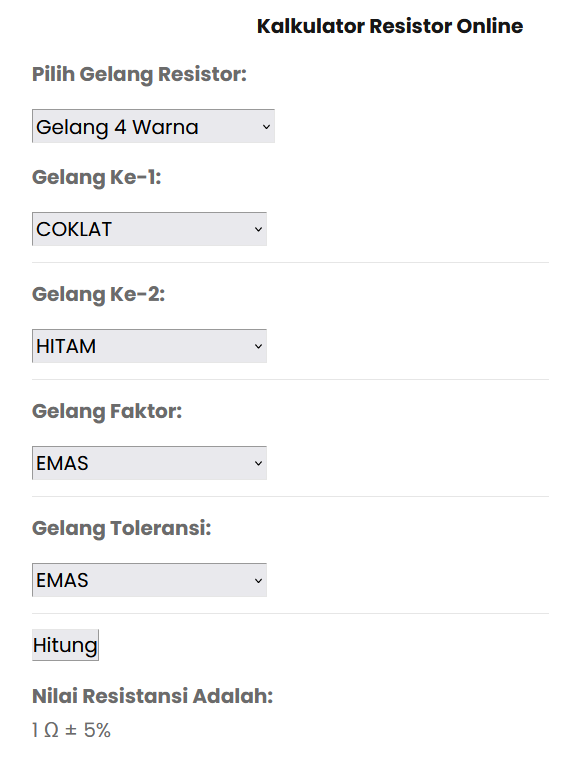This screenshot has height=760, width=565.
Task: Click the Pilih Gelang Resistor label
Action: point(140,75)
